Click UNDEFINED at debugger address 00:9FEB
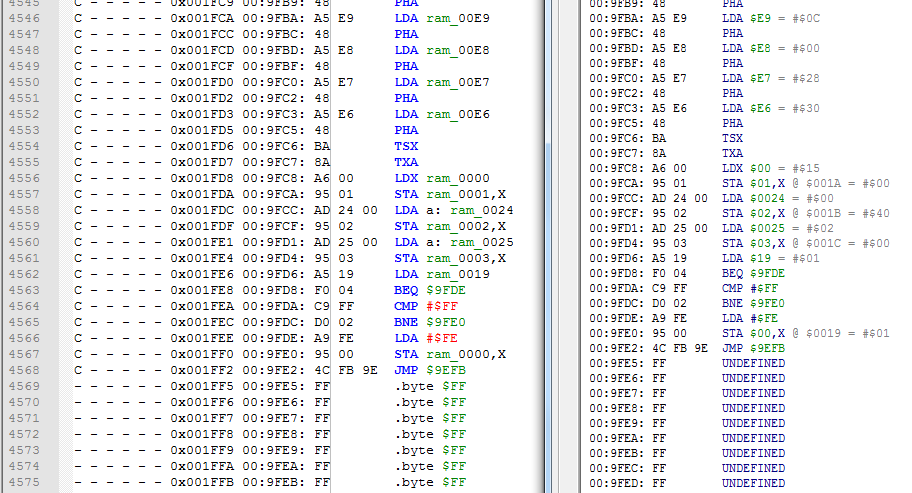The height and width of the screenshot is (493, 912). (x=753, y=453)
